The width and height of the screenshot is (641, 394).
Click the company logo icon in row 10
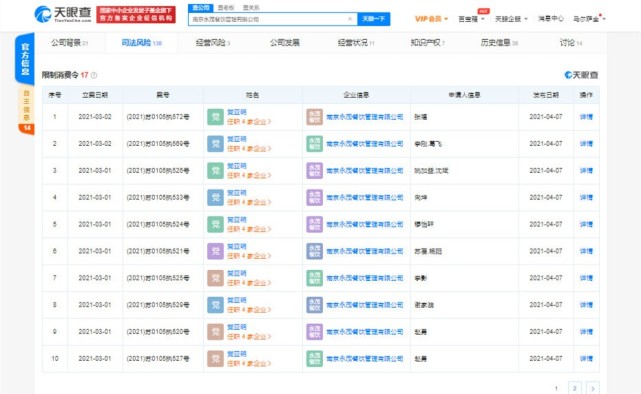tap(315, 359)
